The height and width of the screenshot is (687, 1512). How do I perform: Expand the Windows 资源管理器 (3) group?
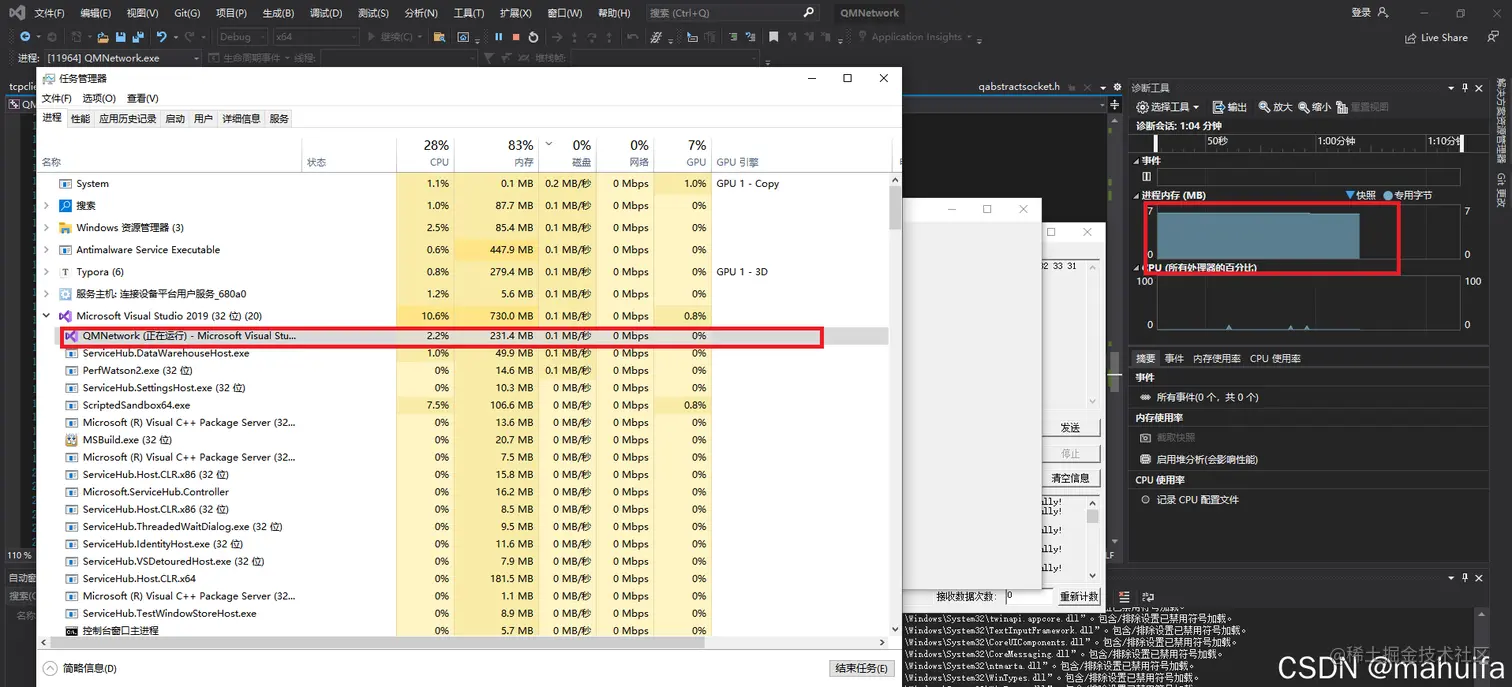pos(46,228)
